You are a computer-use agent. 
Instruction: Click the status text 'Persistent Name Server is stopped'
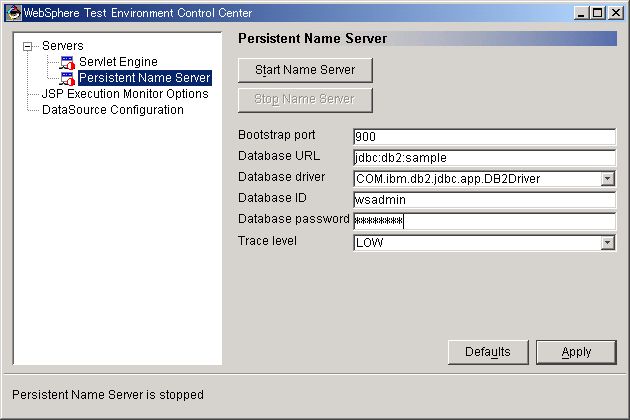tap(108, 395)
